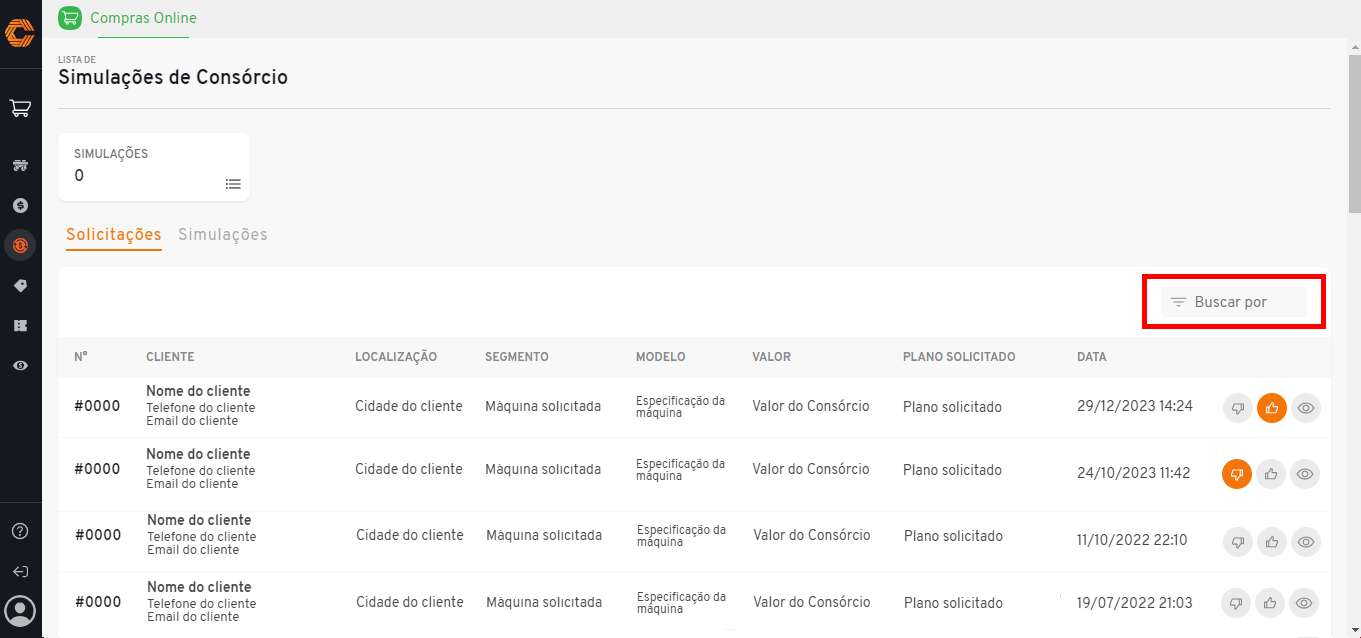Viewport: 1361px width, 638px height.
Task: Switch to the Solicitações tab
Action: 114,235
